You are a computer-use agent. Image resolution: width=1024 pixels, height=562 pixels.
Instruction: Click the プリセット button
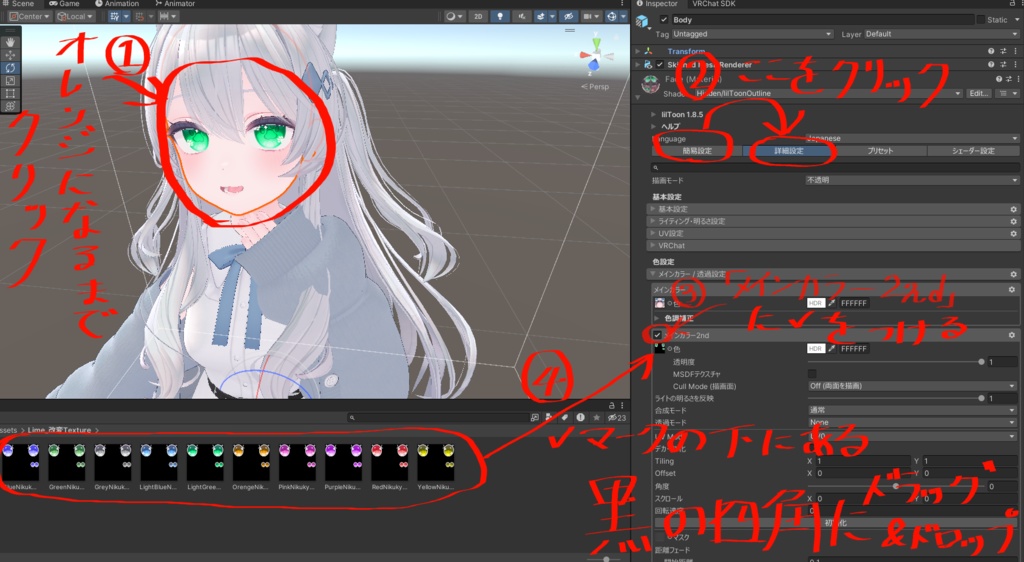pyautogui.click(x=880, y=151)
